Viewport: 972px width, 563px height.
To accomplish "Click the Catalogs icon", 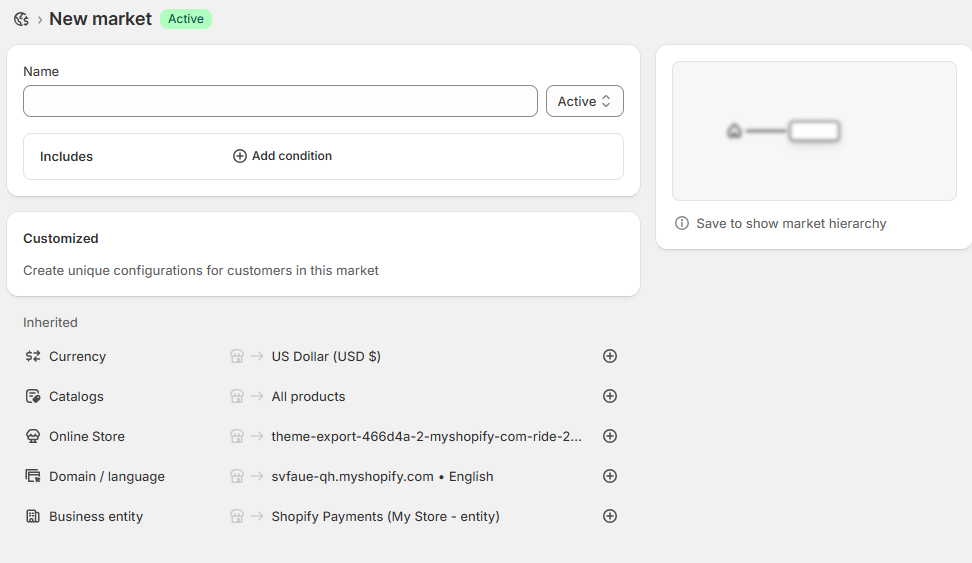I will pos(33,396).
